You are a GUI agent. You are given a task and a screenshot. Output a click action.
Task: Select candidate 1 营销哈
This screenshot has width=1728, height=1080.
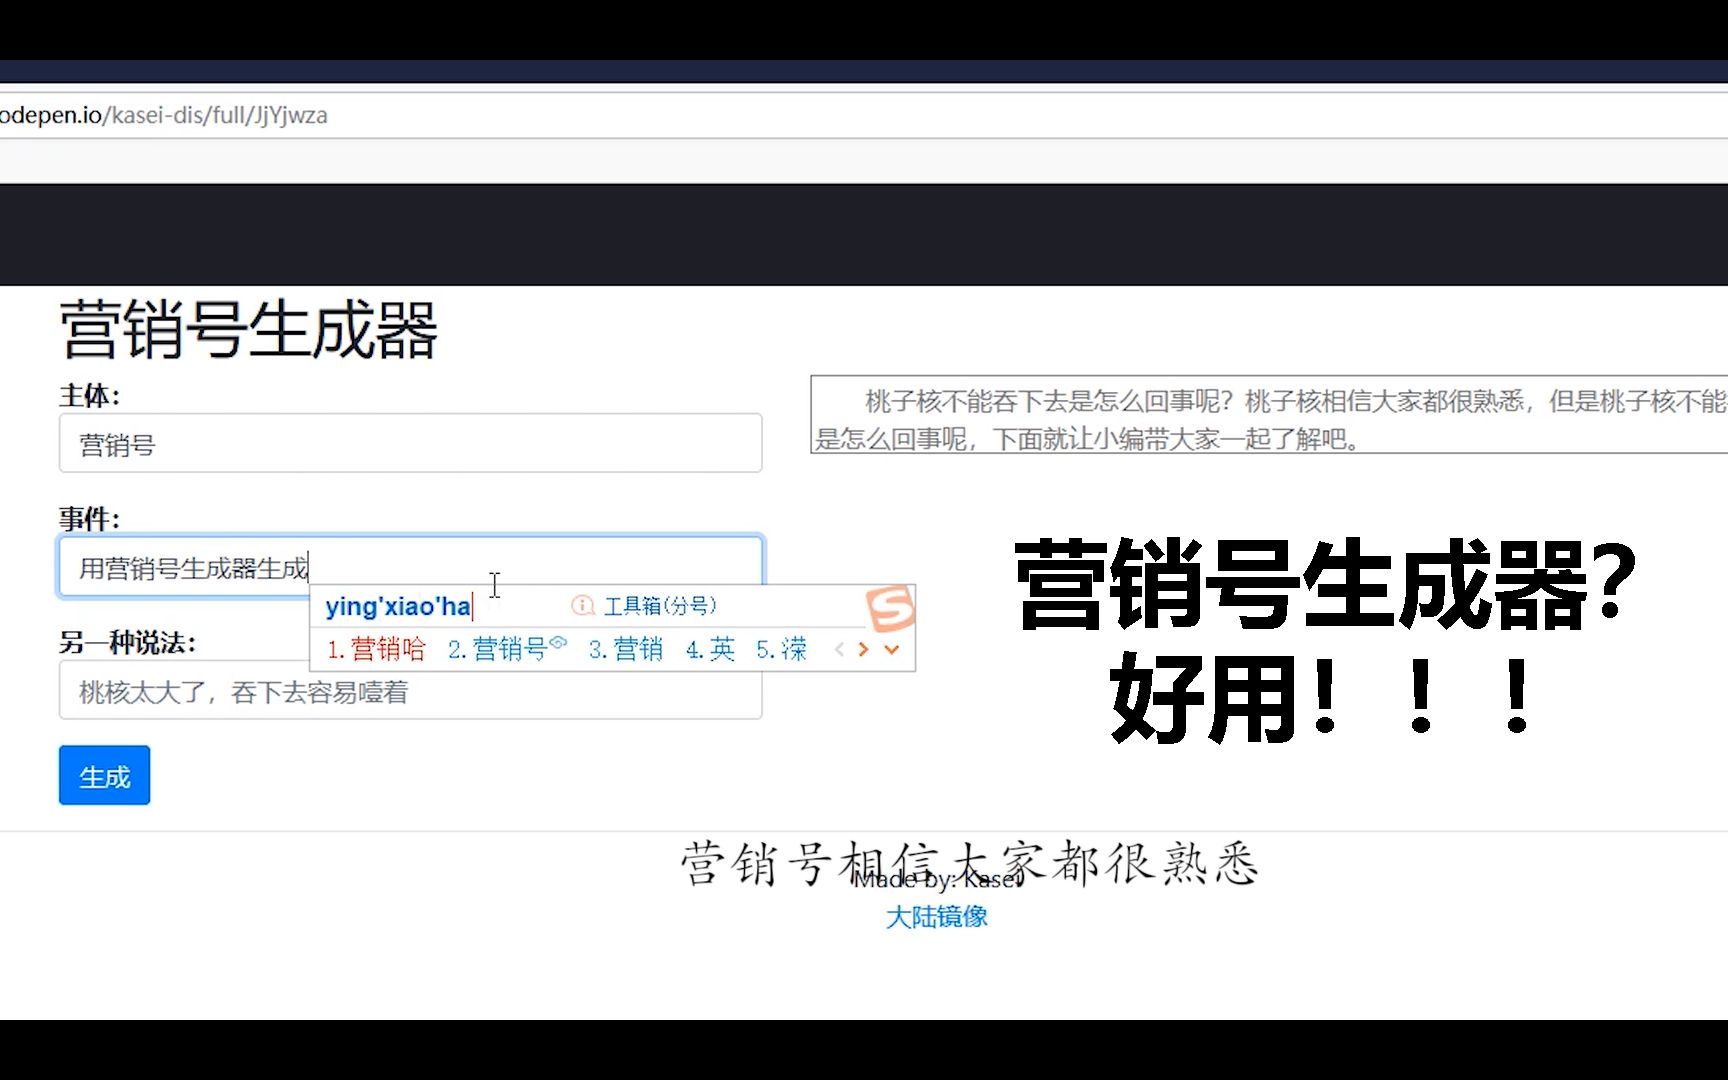(x=376, y=649)
